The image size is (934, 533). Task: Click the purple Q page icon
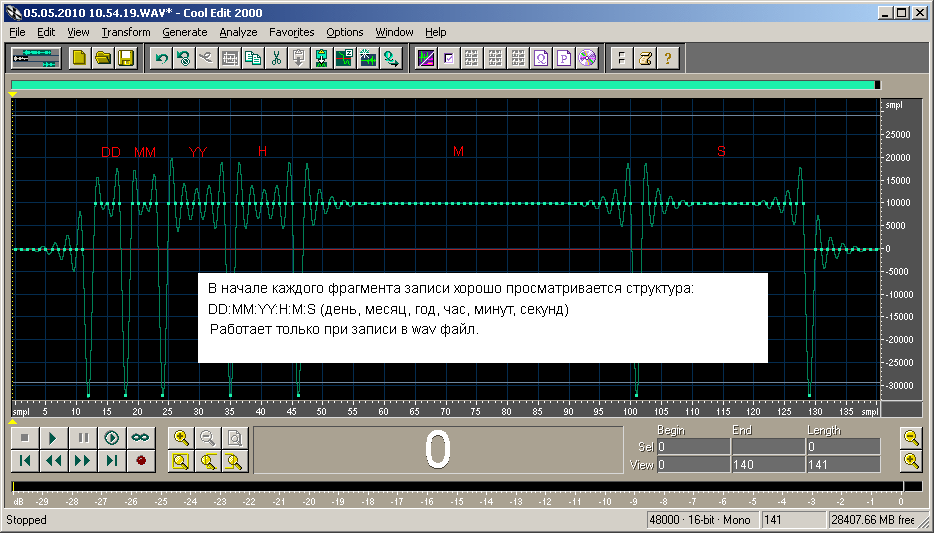pyautogui.click(x=541, y=58)
